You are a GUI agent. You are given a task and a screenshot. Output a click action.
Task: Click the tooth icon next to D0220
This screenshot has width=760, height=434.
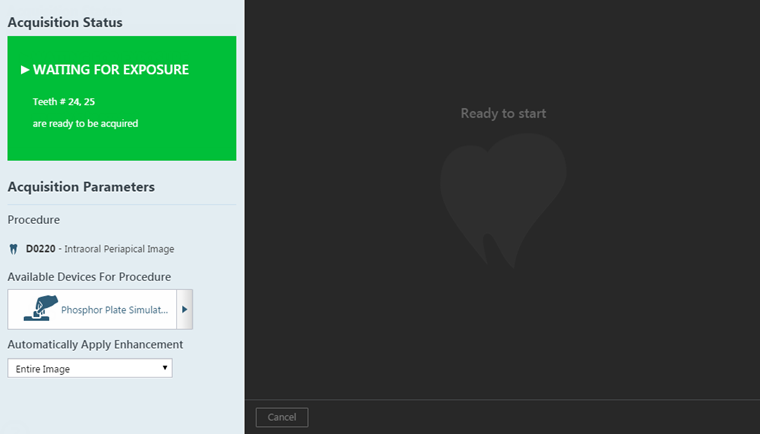click(14, 248)
